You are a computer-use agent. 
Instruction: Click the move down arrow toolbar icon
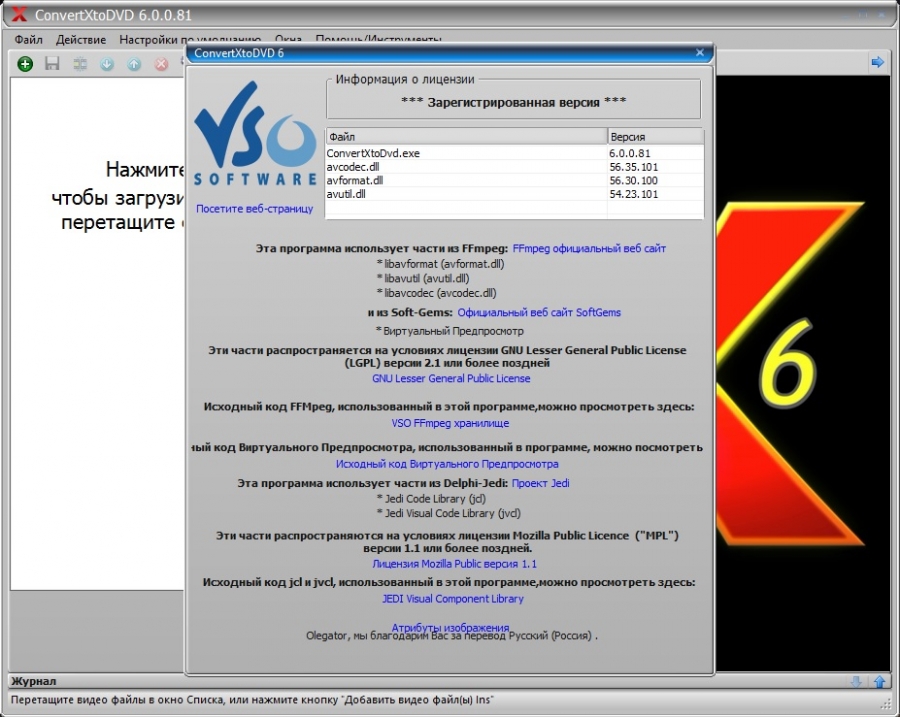107,64
